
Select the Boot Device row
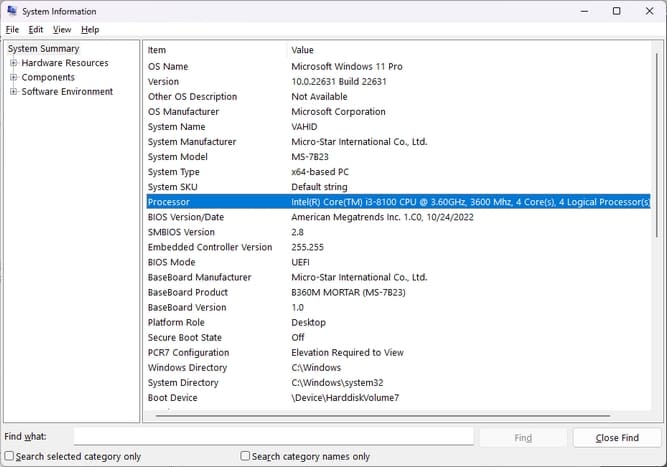398,398
